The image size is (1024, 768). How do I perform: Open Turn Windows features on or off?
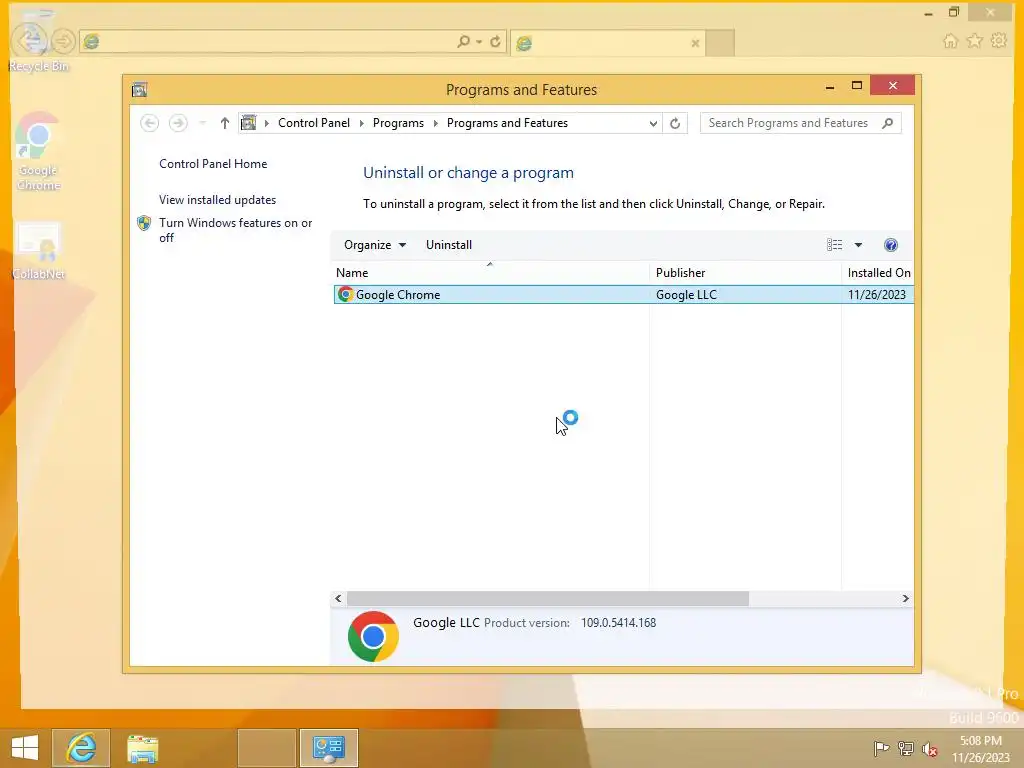236,230
